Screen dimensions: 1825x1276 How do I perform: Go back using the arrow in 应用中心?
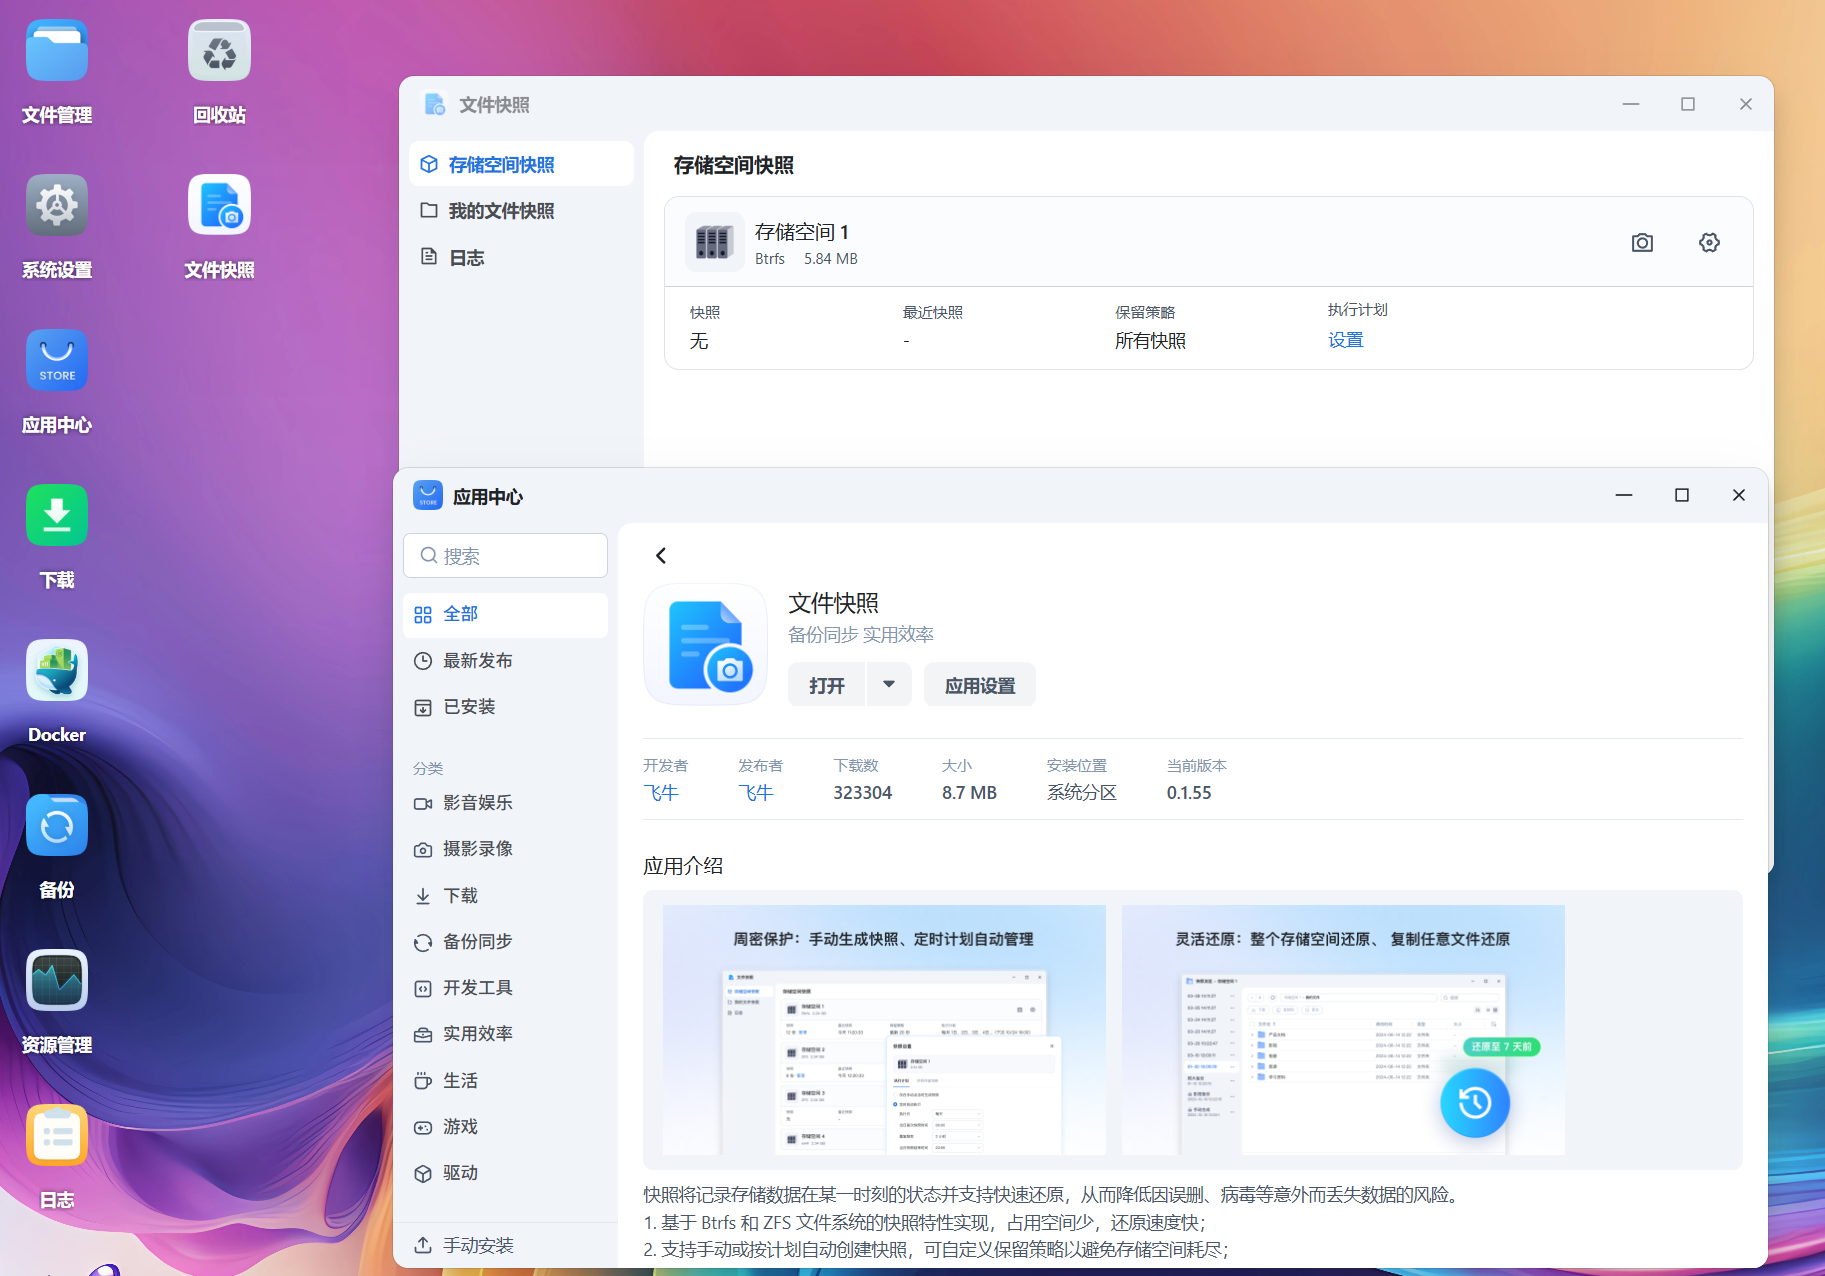(661, 556)
